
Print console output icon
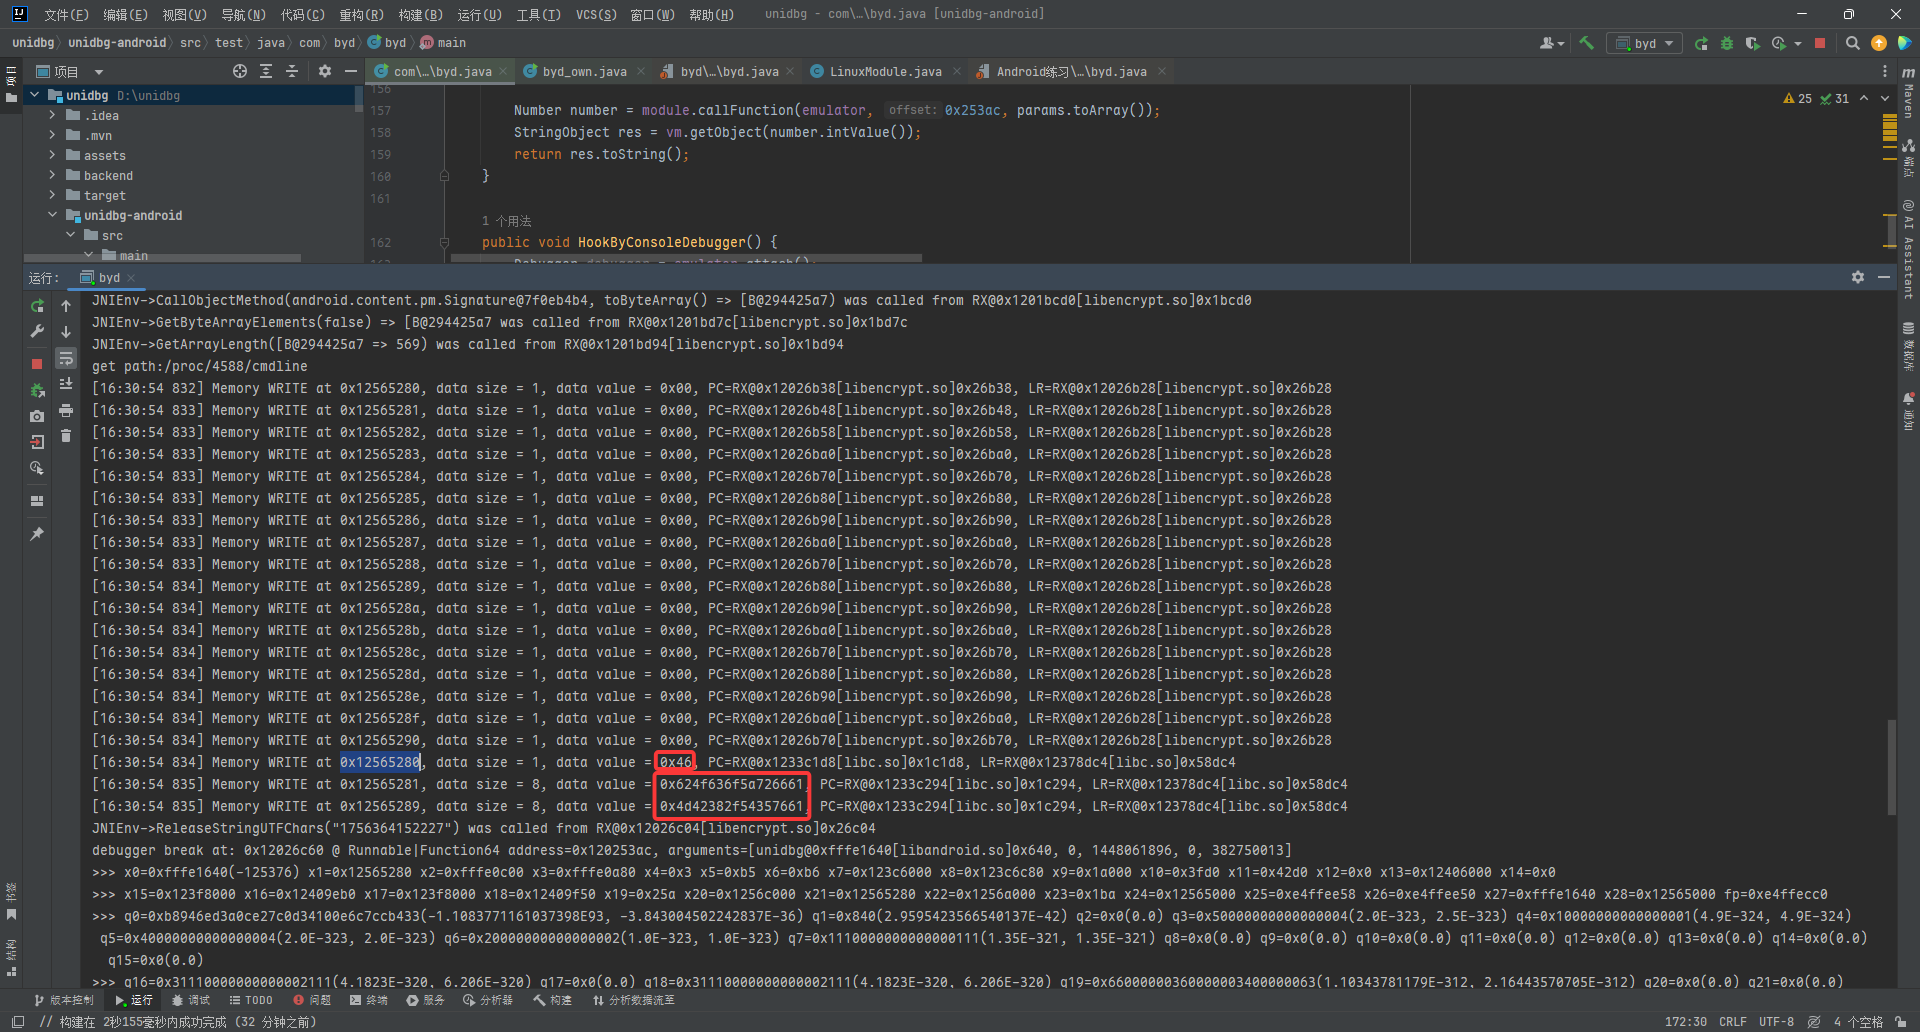66,410
